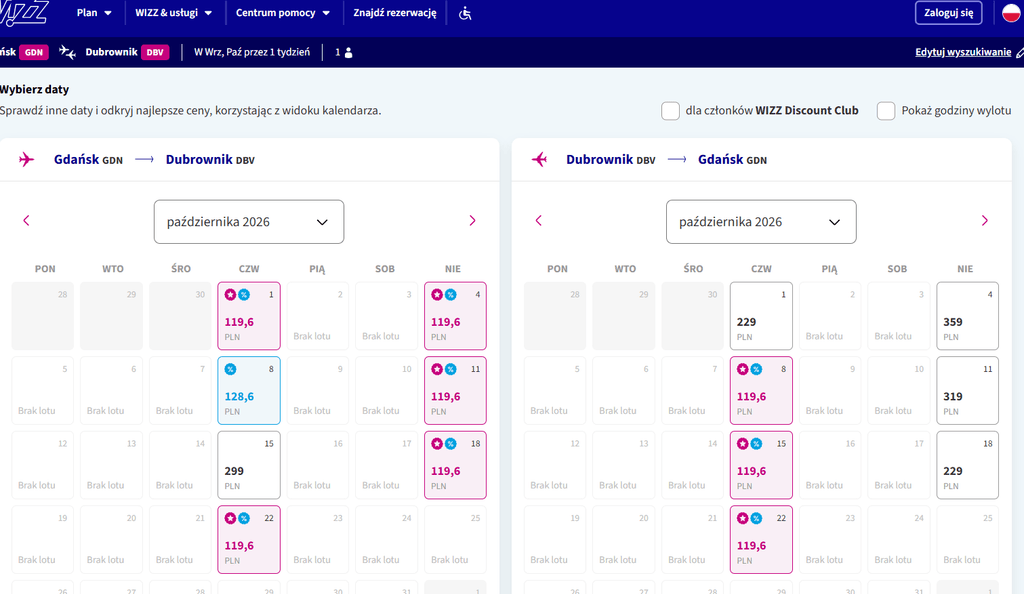
Task: Go to previous month in Dubrownik–Gdańsk calendar
Action: pos(538,221)
